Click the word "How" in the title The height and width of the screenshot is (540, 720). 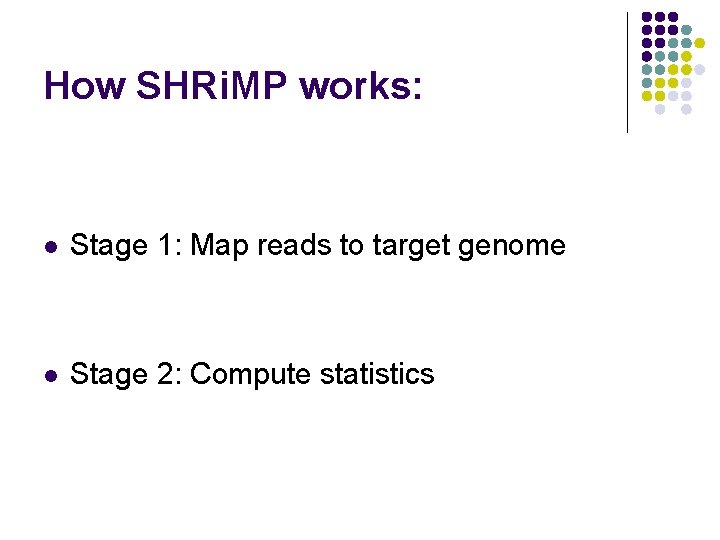[85, 85]
